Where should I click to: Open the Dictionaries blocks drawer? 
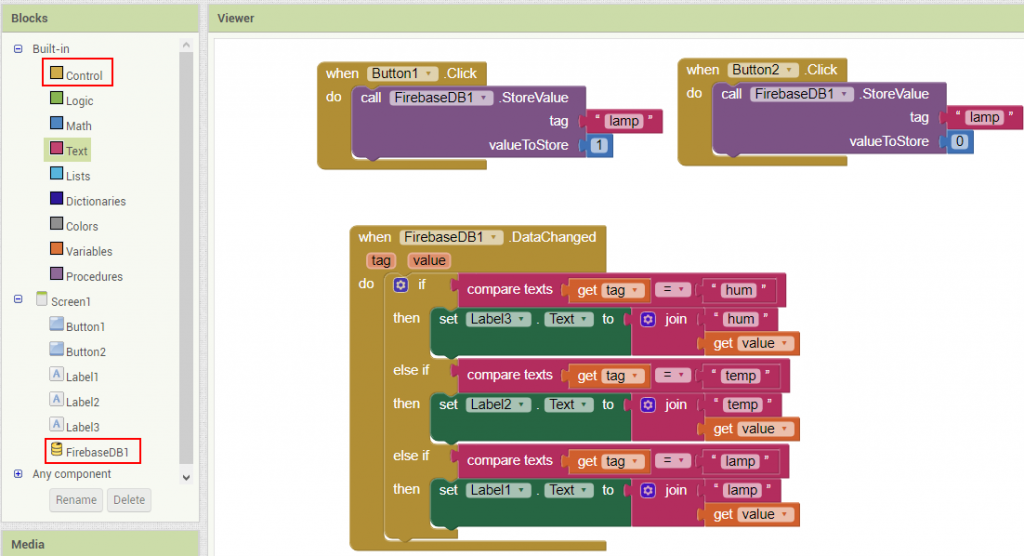point(88,200)
